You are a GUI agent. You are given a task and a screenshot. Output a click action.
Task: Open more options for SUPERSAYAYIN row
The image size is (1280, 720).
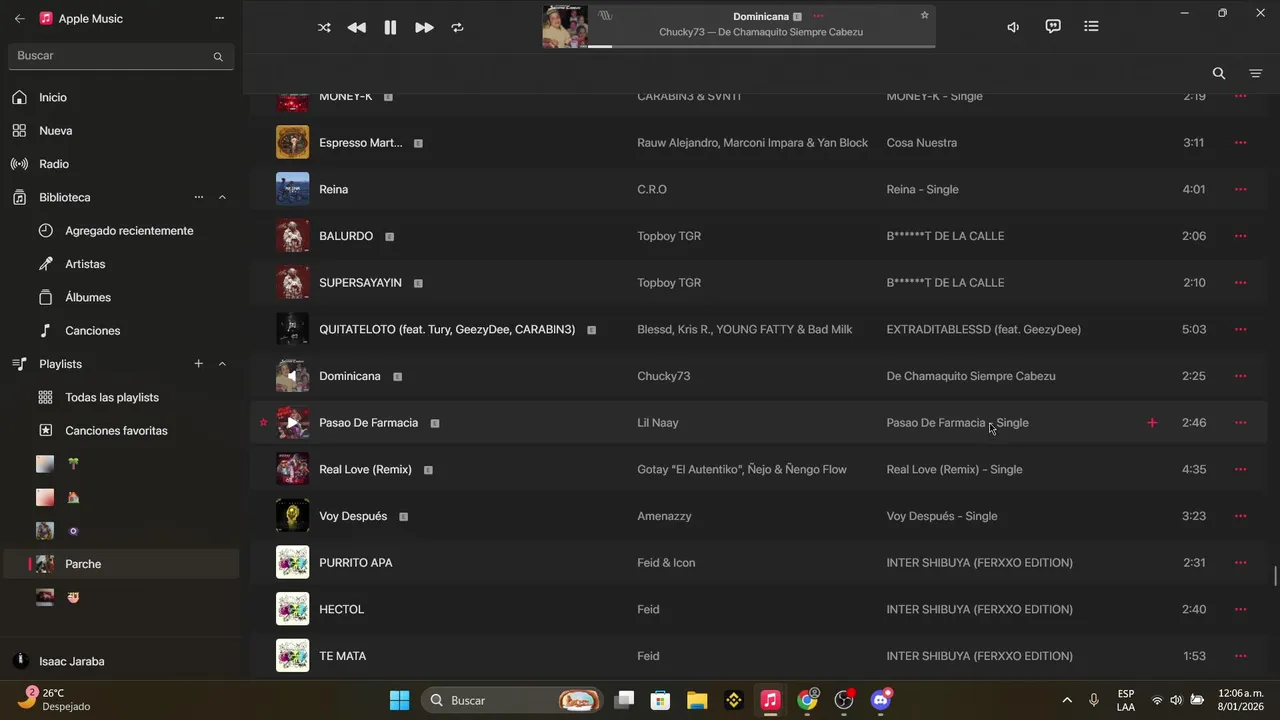(x=1241, y=283)
